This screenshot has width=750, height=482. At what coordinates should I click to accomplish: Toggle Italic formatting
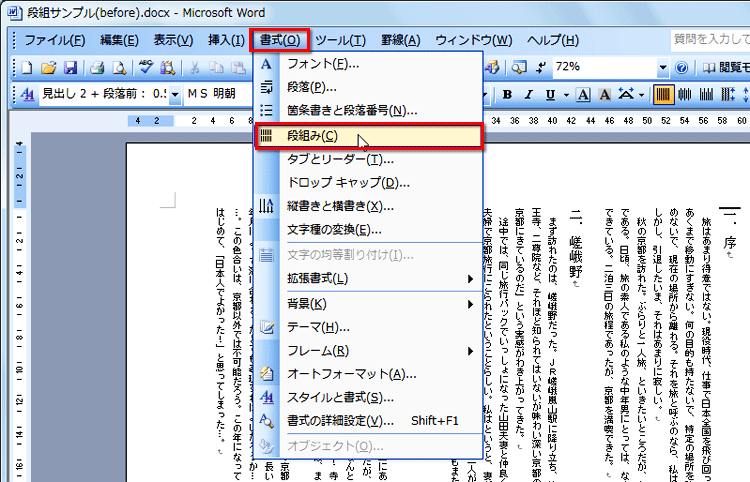(529, 95)
